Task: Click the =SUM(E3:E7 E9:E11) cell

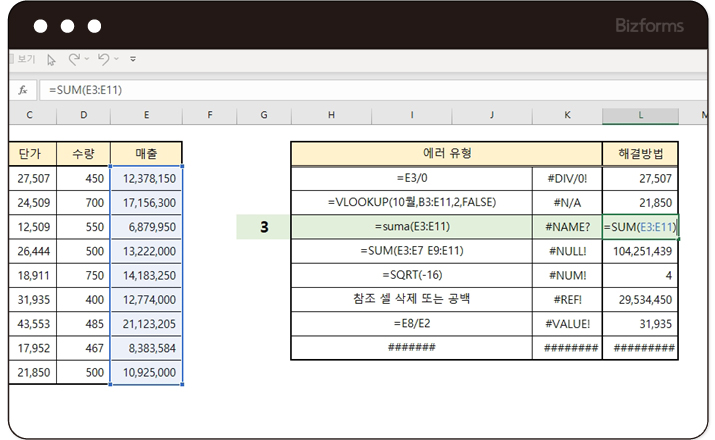Action: [x=412, y=251]
